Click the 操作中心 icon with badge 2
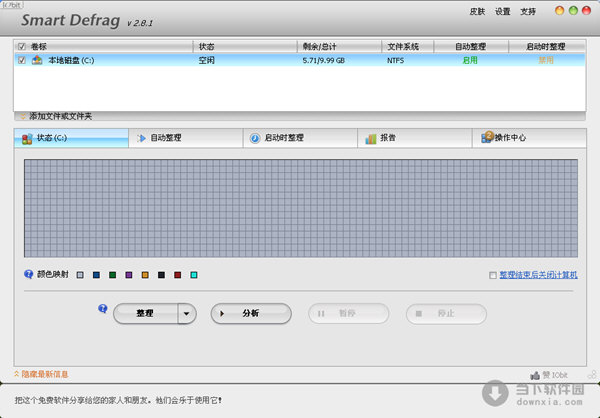600x418 pixels. [487, 137]
